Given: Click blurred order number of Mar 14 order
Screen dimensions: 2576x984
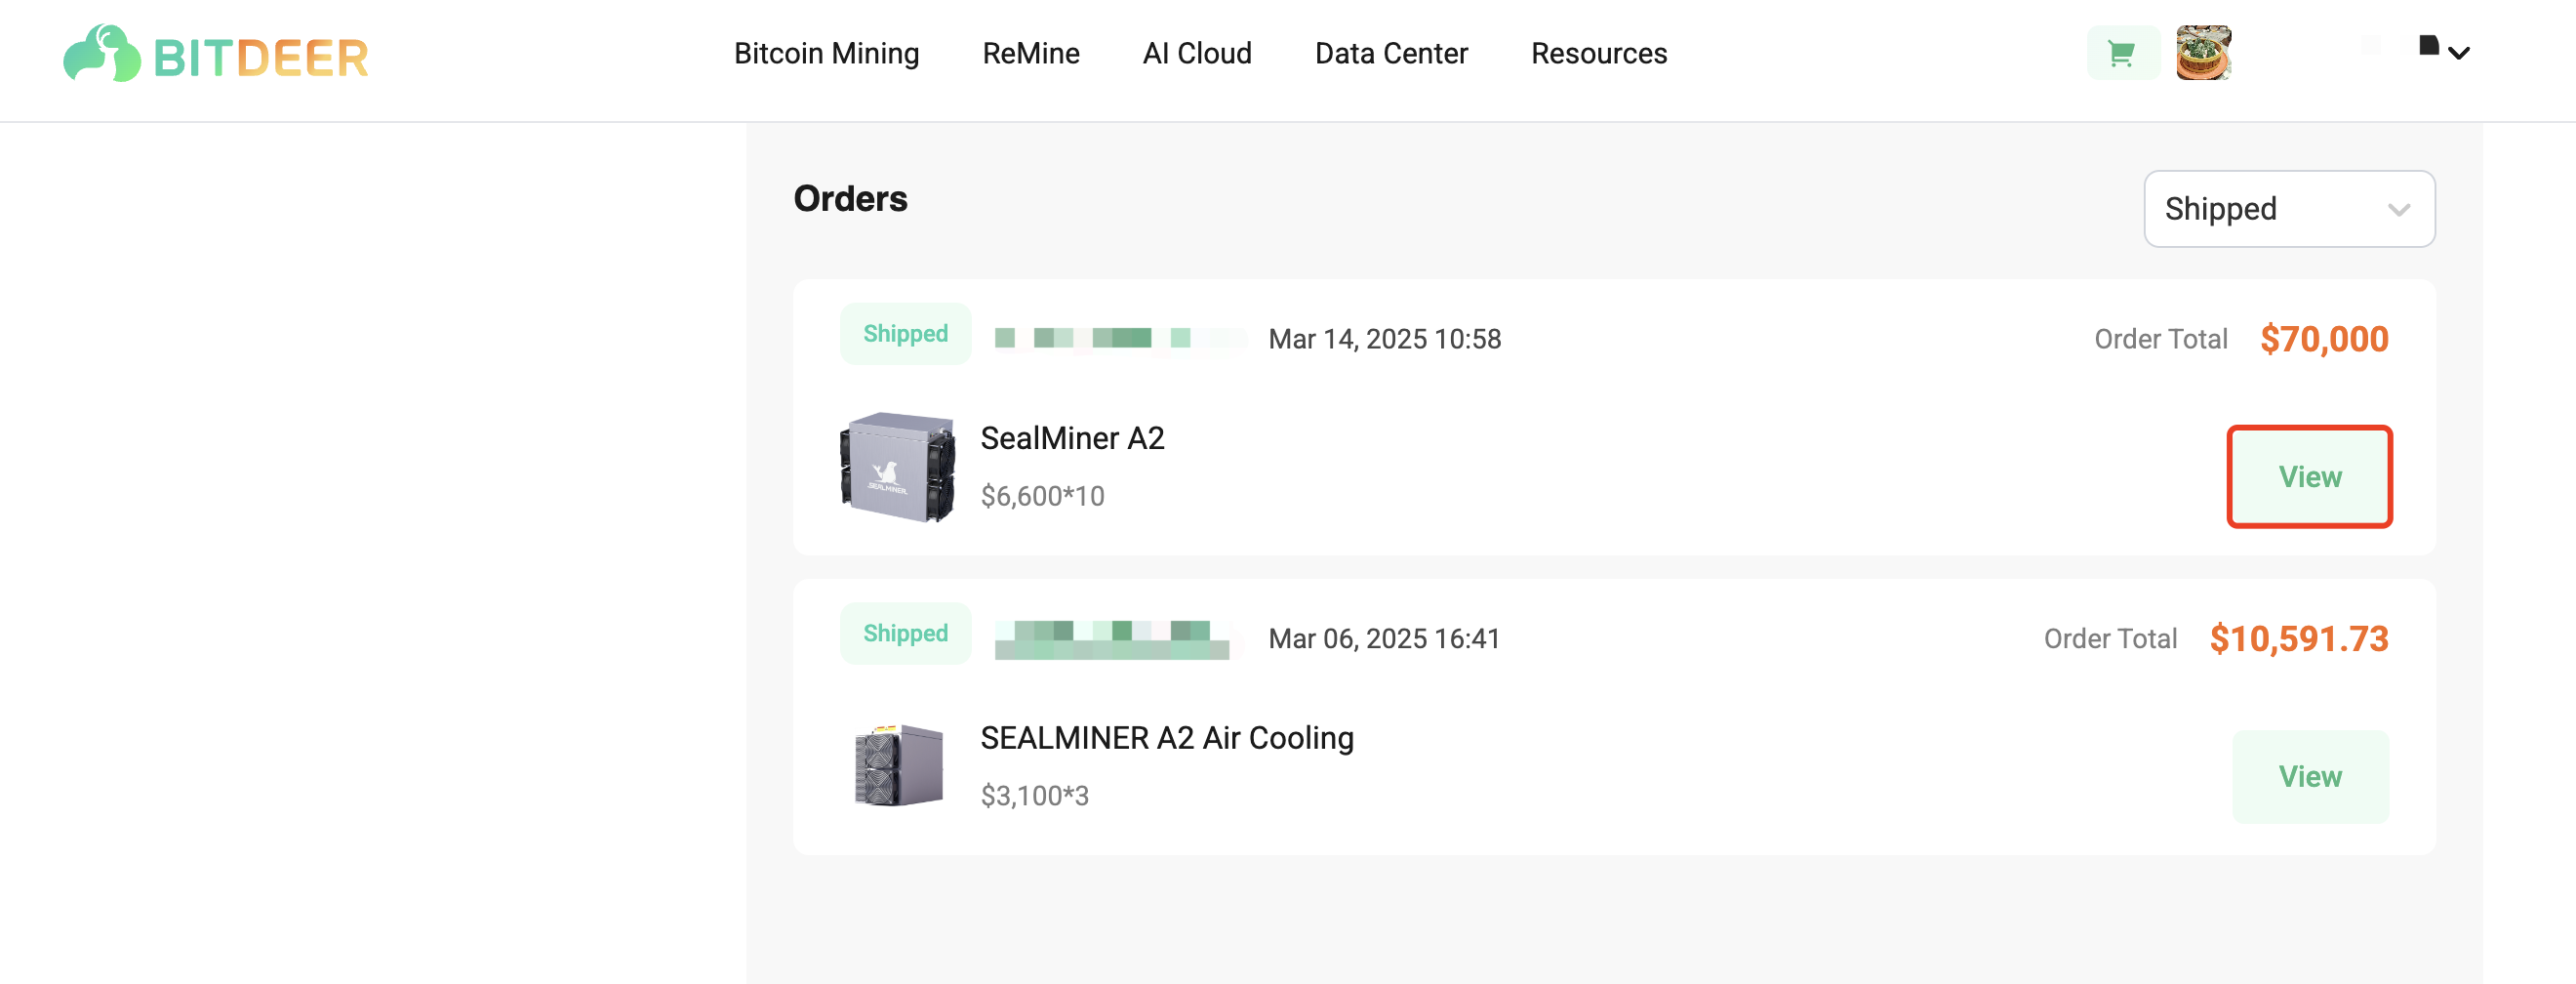Looking at the screenshot, I should [x=1120, y=338].
